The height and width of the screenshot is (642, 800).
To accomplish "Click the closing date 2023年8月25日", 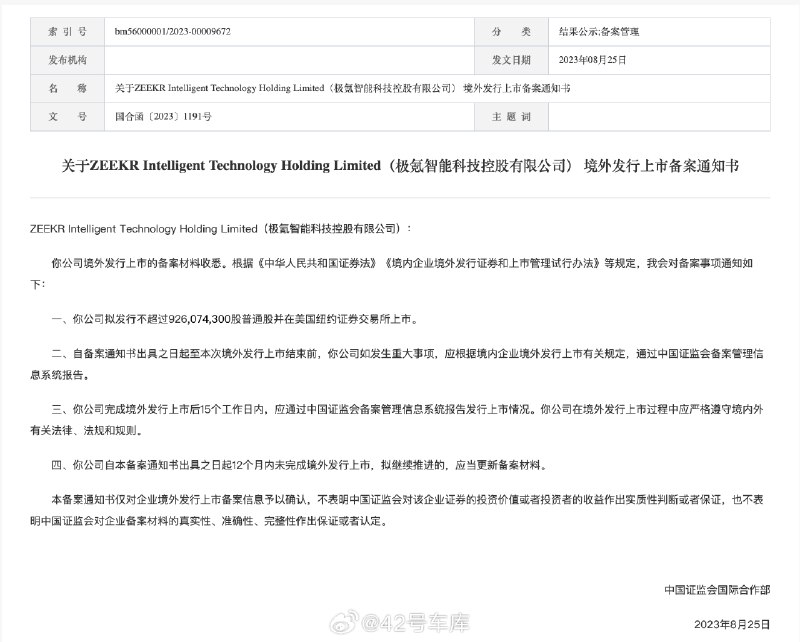I will [x=732, y=624].
